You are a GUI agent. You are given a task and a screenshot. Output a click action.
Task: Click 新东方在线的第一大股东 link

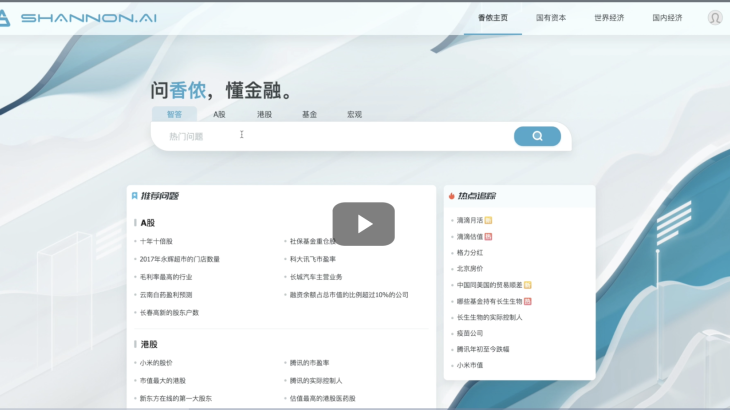coord(176,398)
